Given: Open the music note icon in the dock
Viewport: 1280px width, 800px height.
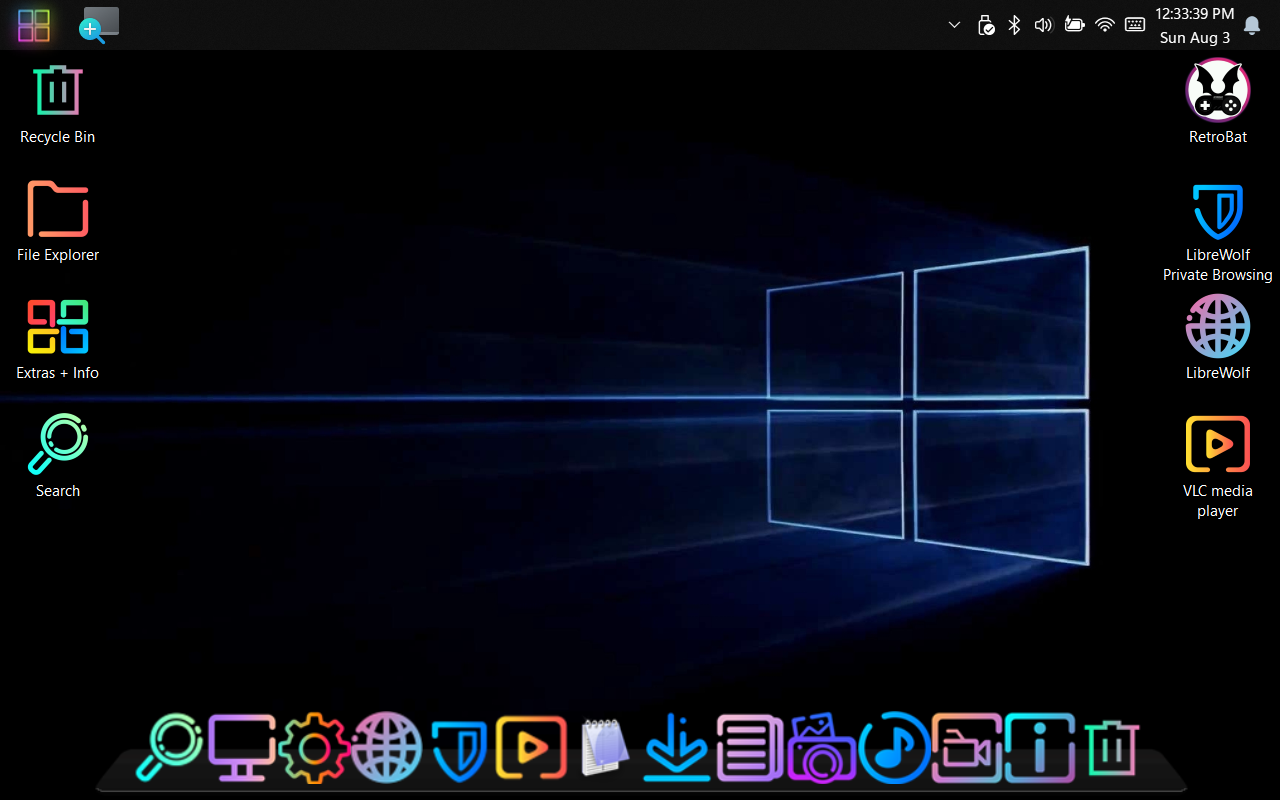Looking at the screenshot, I should (894, 748).
